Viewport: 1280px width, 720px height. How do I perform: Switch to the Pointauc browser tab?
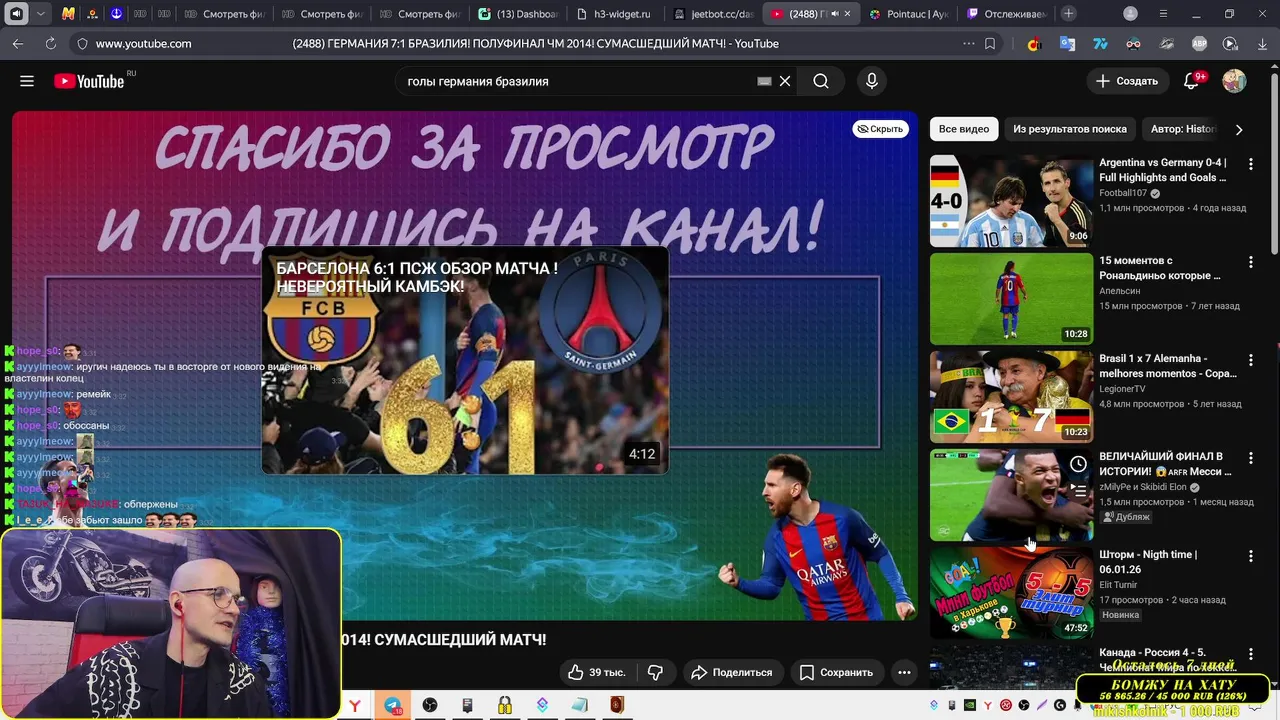908,14
